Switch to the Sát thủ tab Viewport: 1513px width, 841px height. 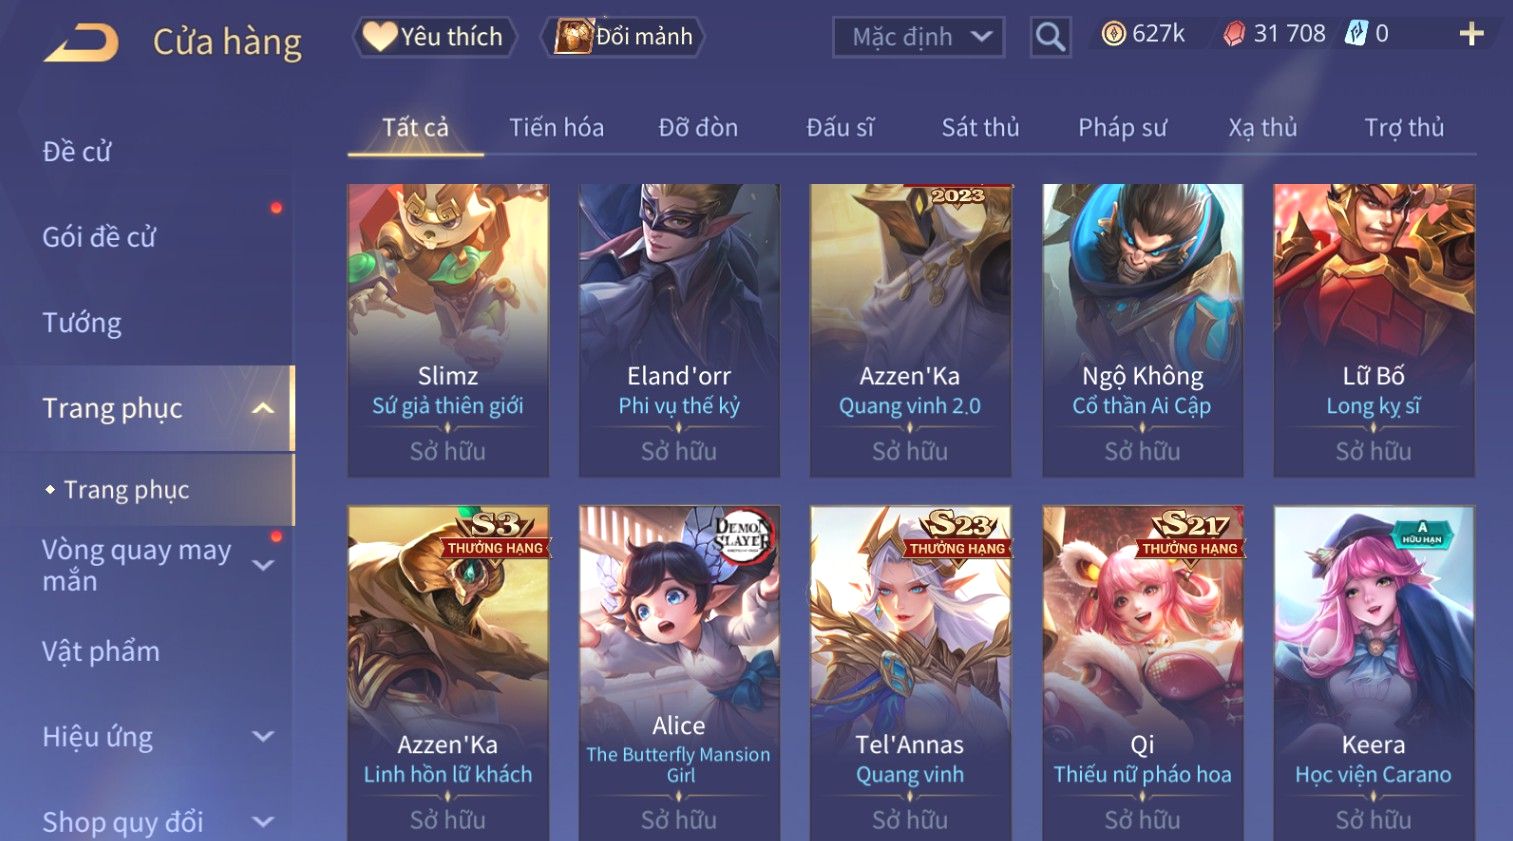[x=980, y=128]
